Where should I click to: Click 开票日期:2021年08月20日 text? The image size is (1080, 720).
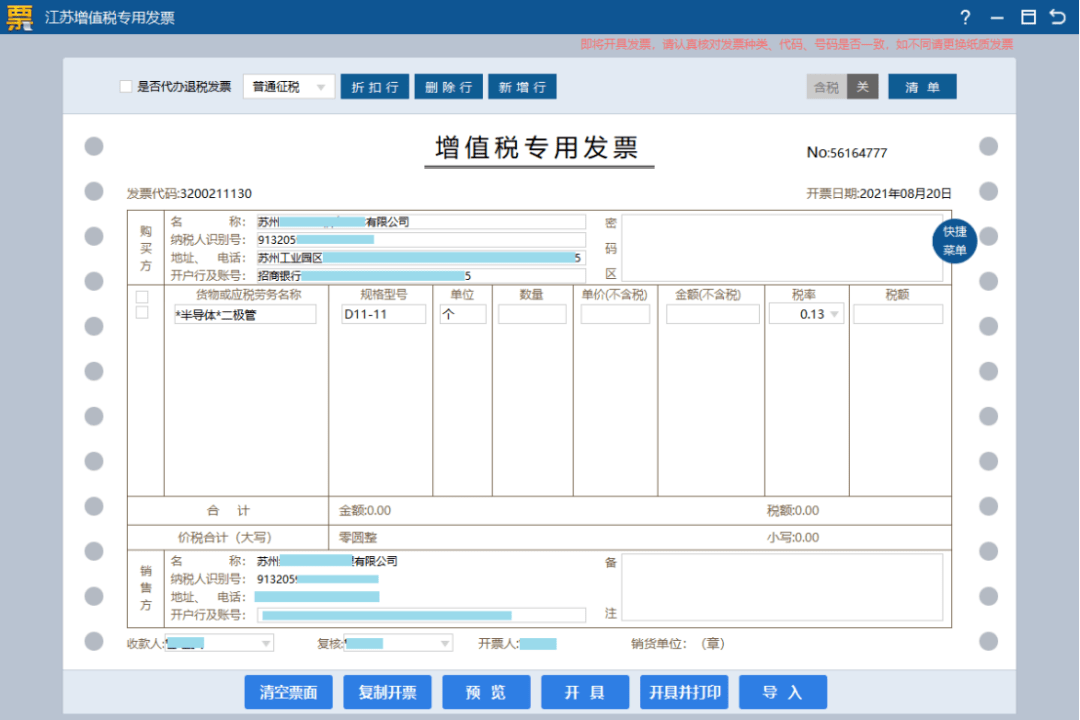click(879, 194)
